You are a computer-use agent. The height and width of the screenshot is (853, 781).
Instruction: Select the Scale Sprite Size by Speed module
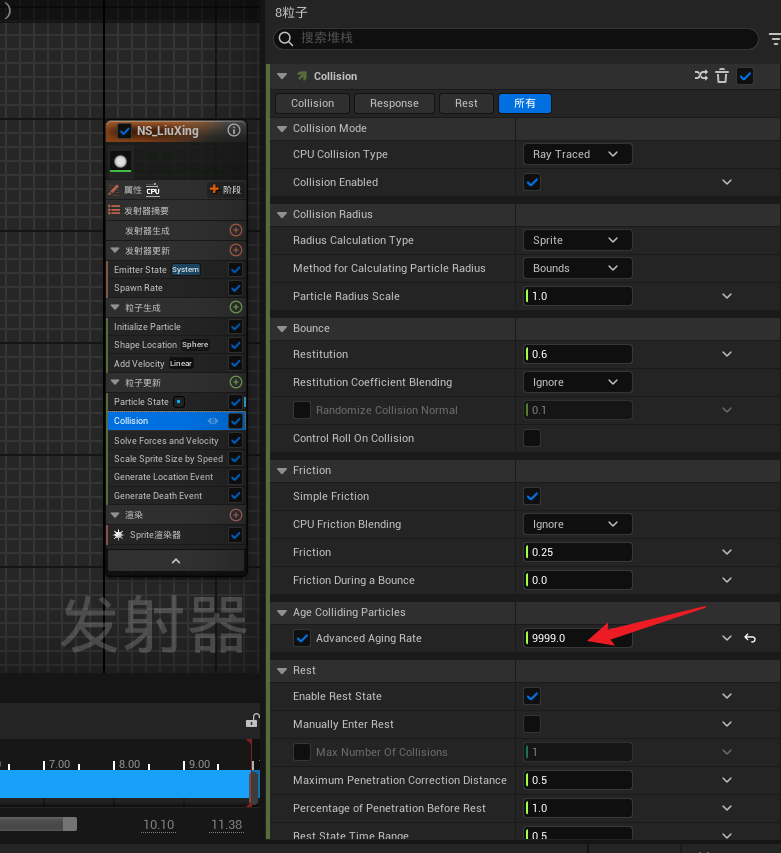(168, 459)
